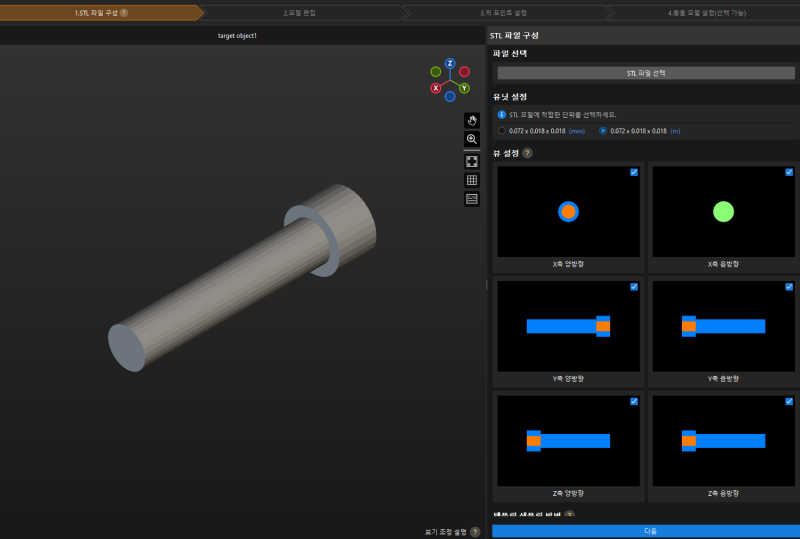
Task: Uncheck the Y축 음방향 view checkbox
Action: point(789,287)
